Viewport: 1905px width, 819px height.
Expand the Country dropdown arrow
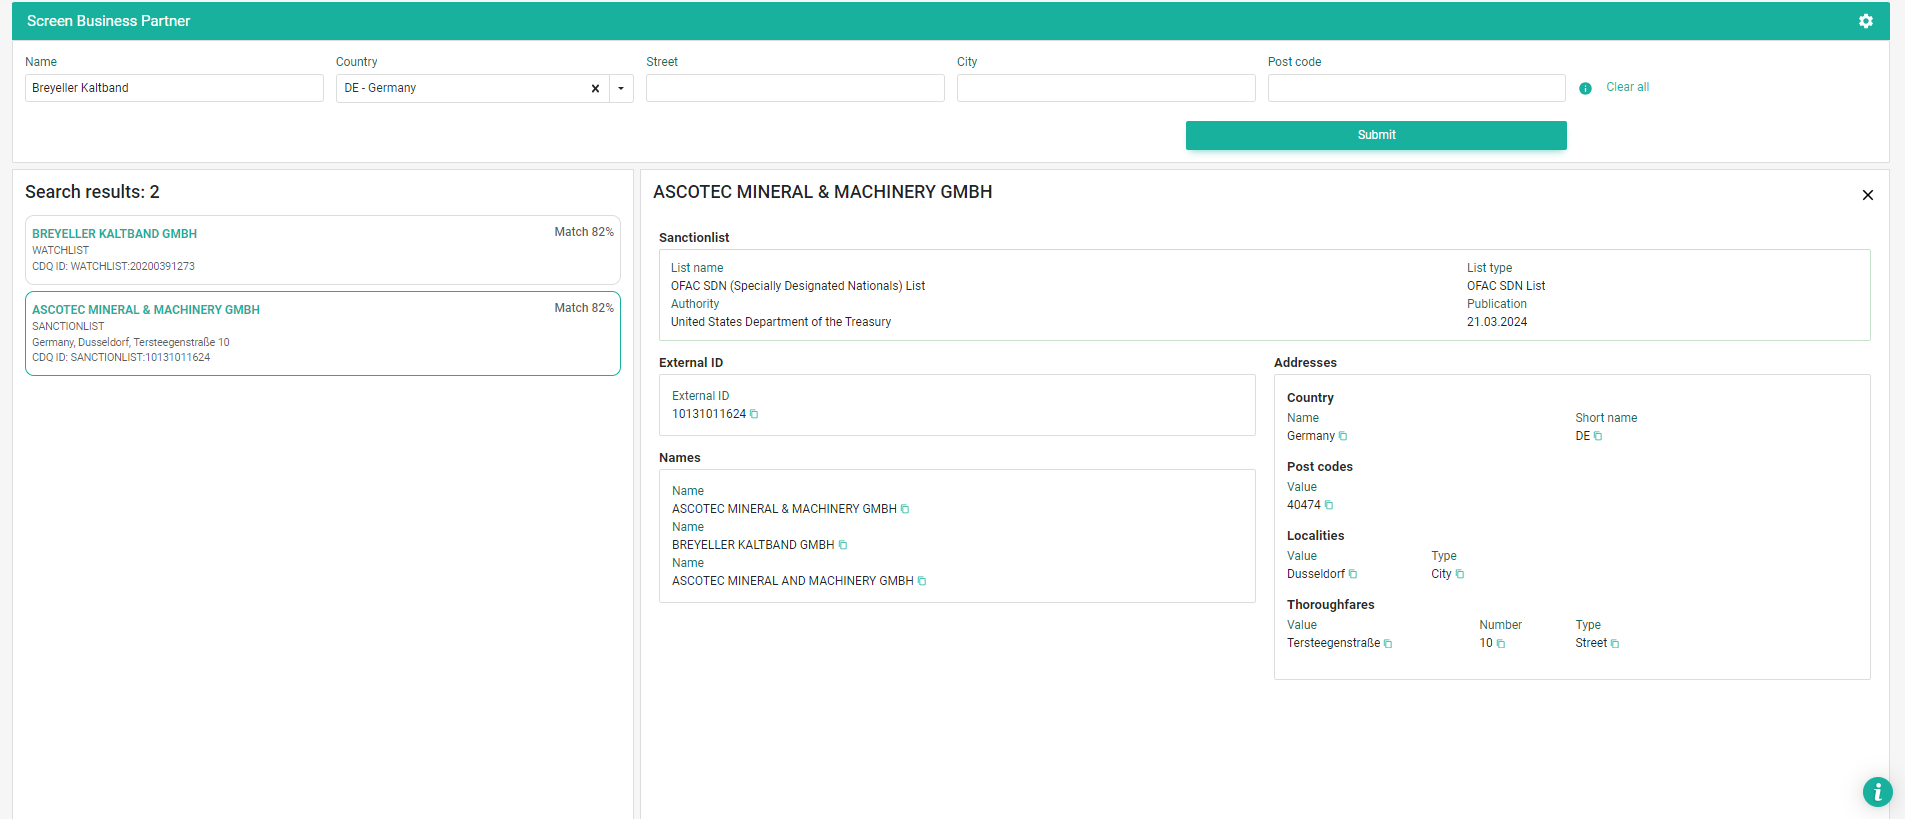coord(621,88)
